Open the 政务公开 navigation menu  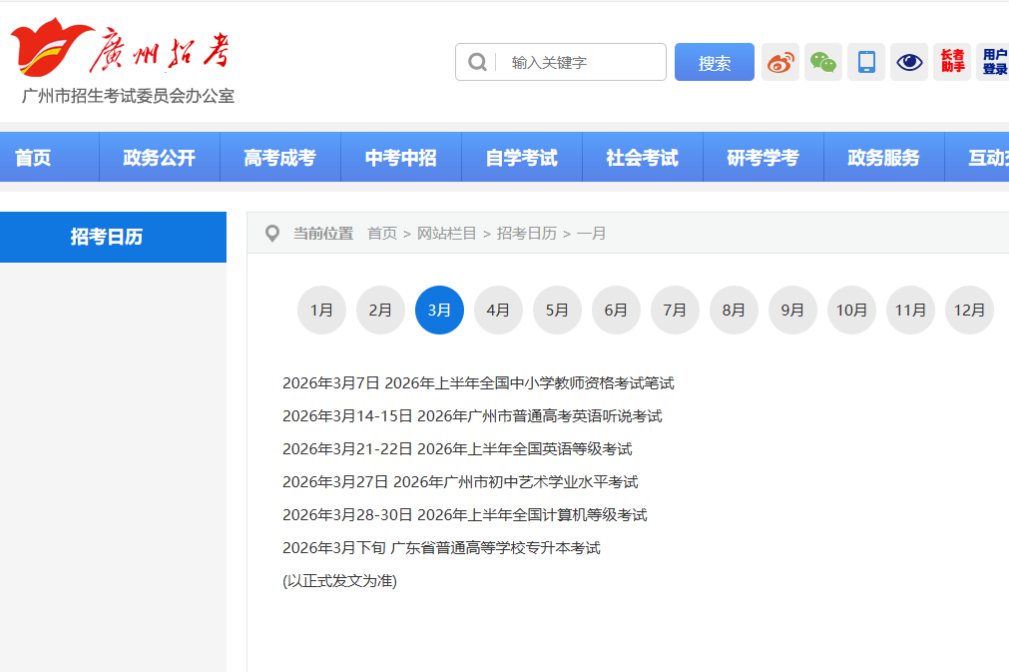[159, 158]
